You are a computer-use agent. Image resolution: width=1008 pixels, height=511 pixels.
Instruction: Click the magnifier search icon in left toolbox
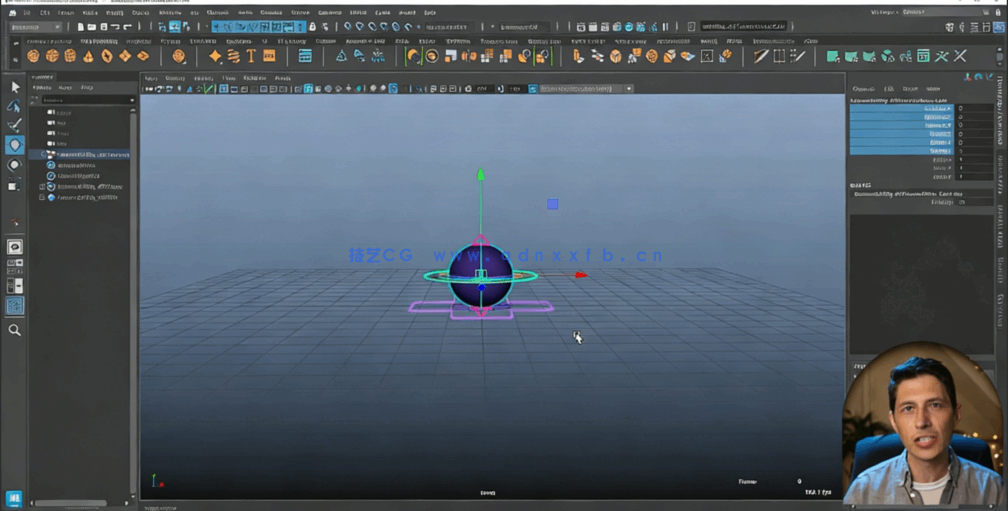[x=14, y=330]
